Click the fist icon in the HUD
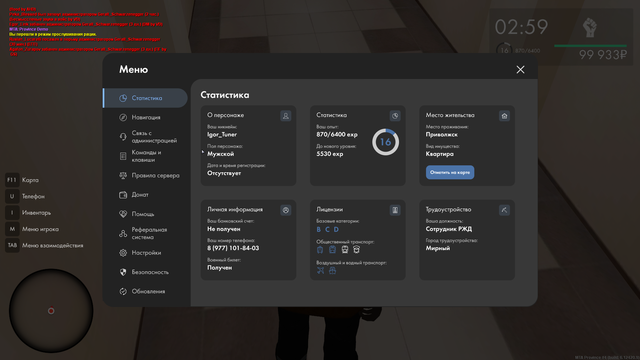Screen dimensions: 640x360 click(589, 27)
